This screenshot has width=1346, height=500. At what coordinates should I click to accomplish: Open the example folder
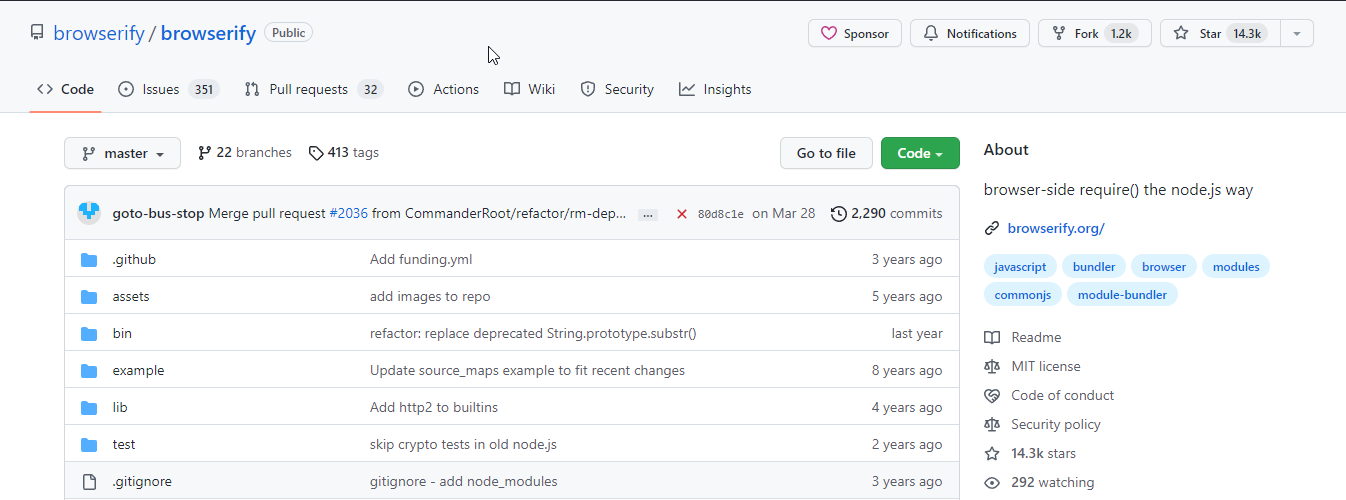(138, 370)
